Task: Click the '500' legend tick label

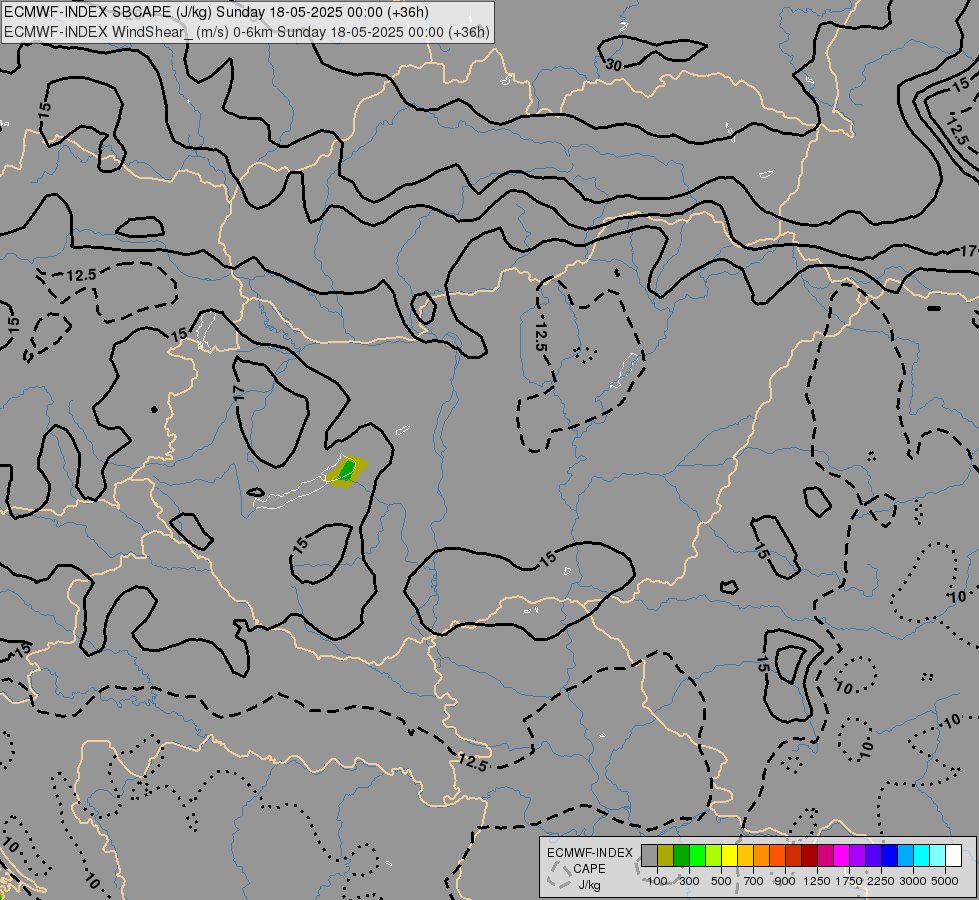Action: click(x=721, y=881)
